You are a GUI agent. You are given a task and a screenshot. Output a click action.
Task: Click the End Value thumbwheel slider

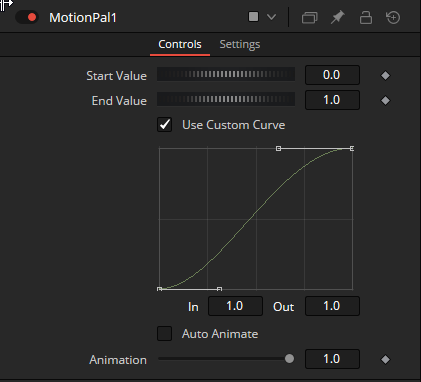[226, 99]
